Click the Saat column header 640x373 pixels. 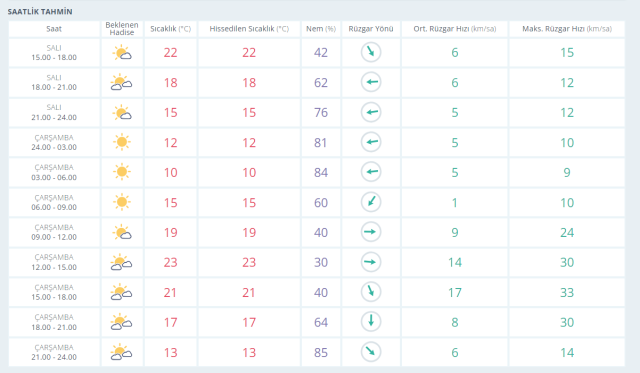coord(54,29)
